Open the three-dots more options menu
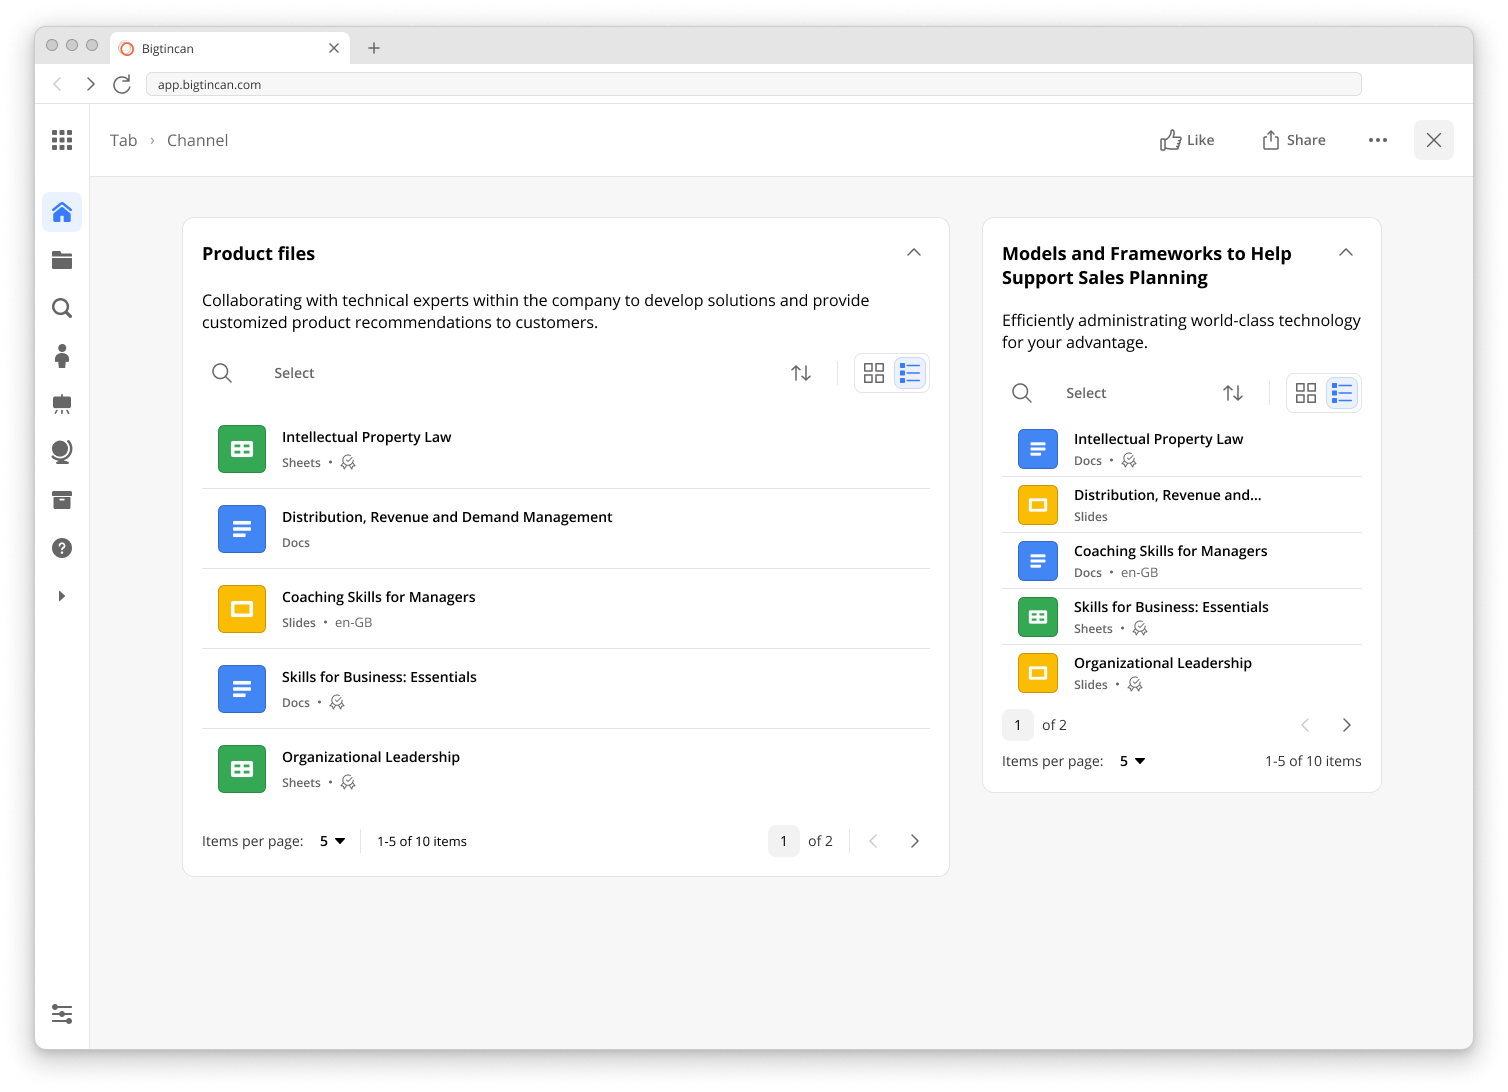The height and width of the screenshot is (1092, 1508). coord(1378,140)
